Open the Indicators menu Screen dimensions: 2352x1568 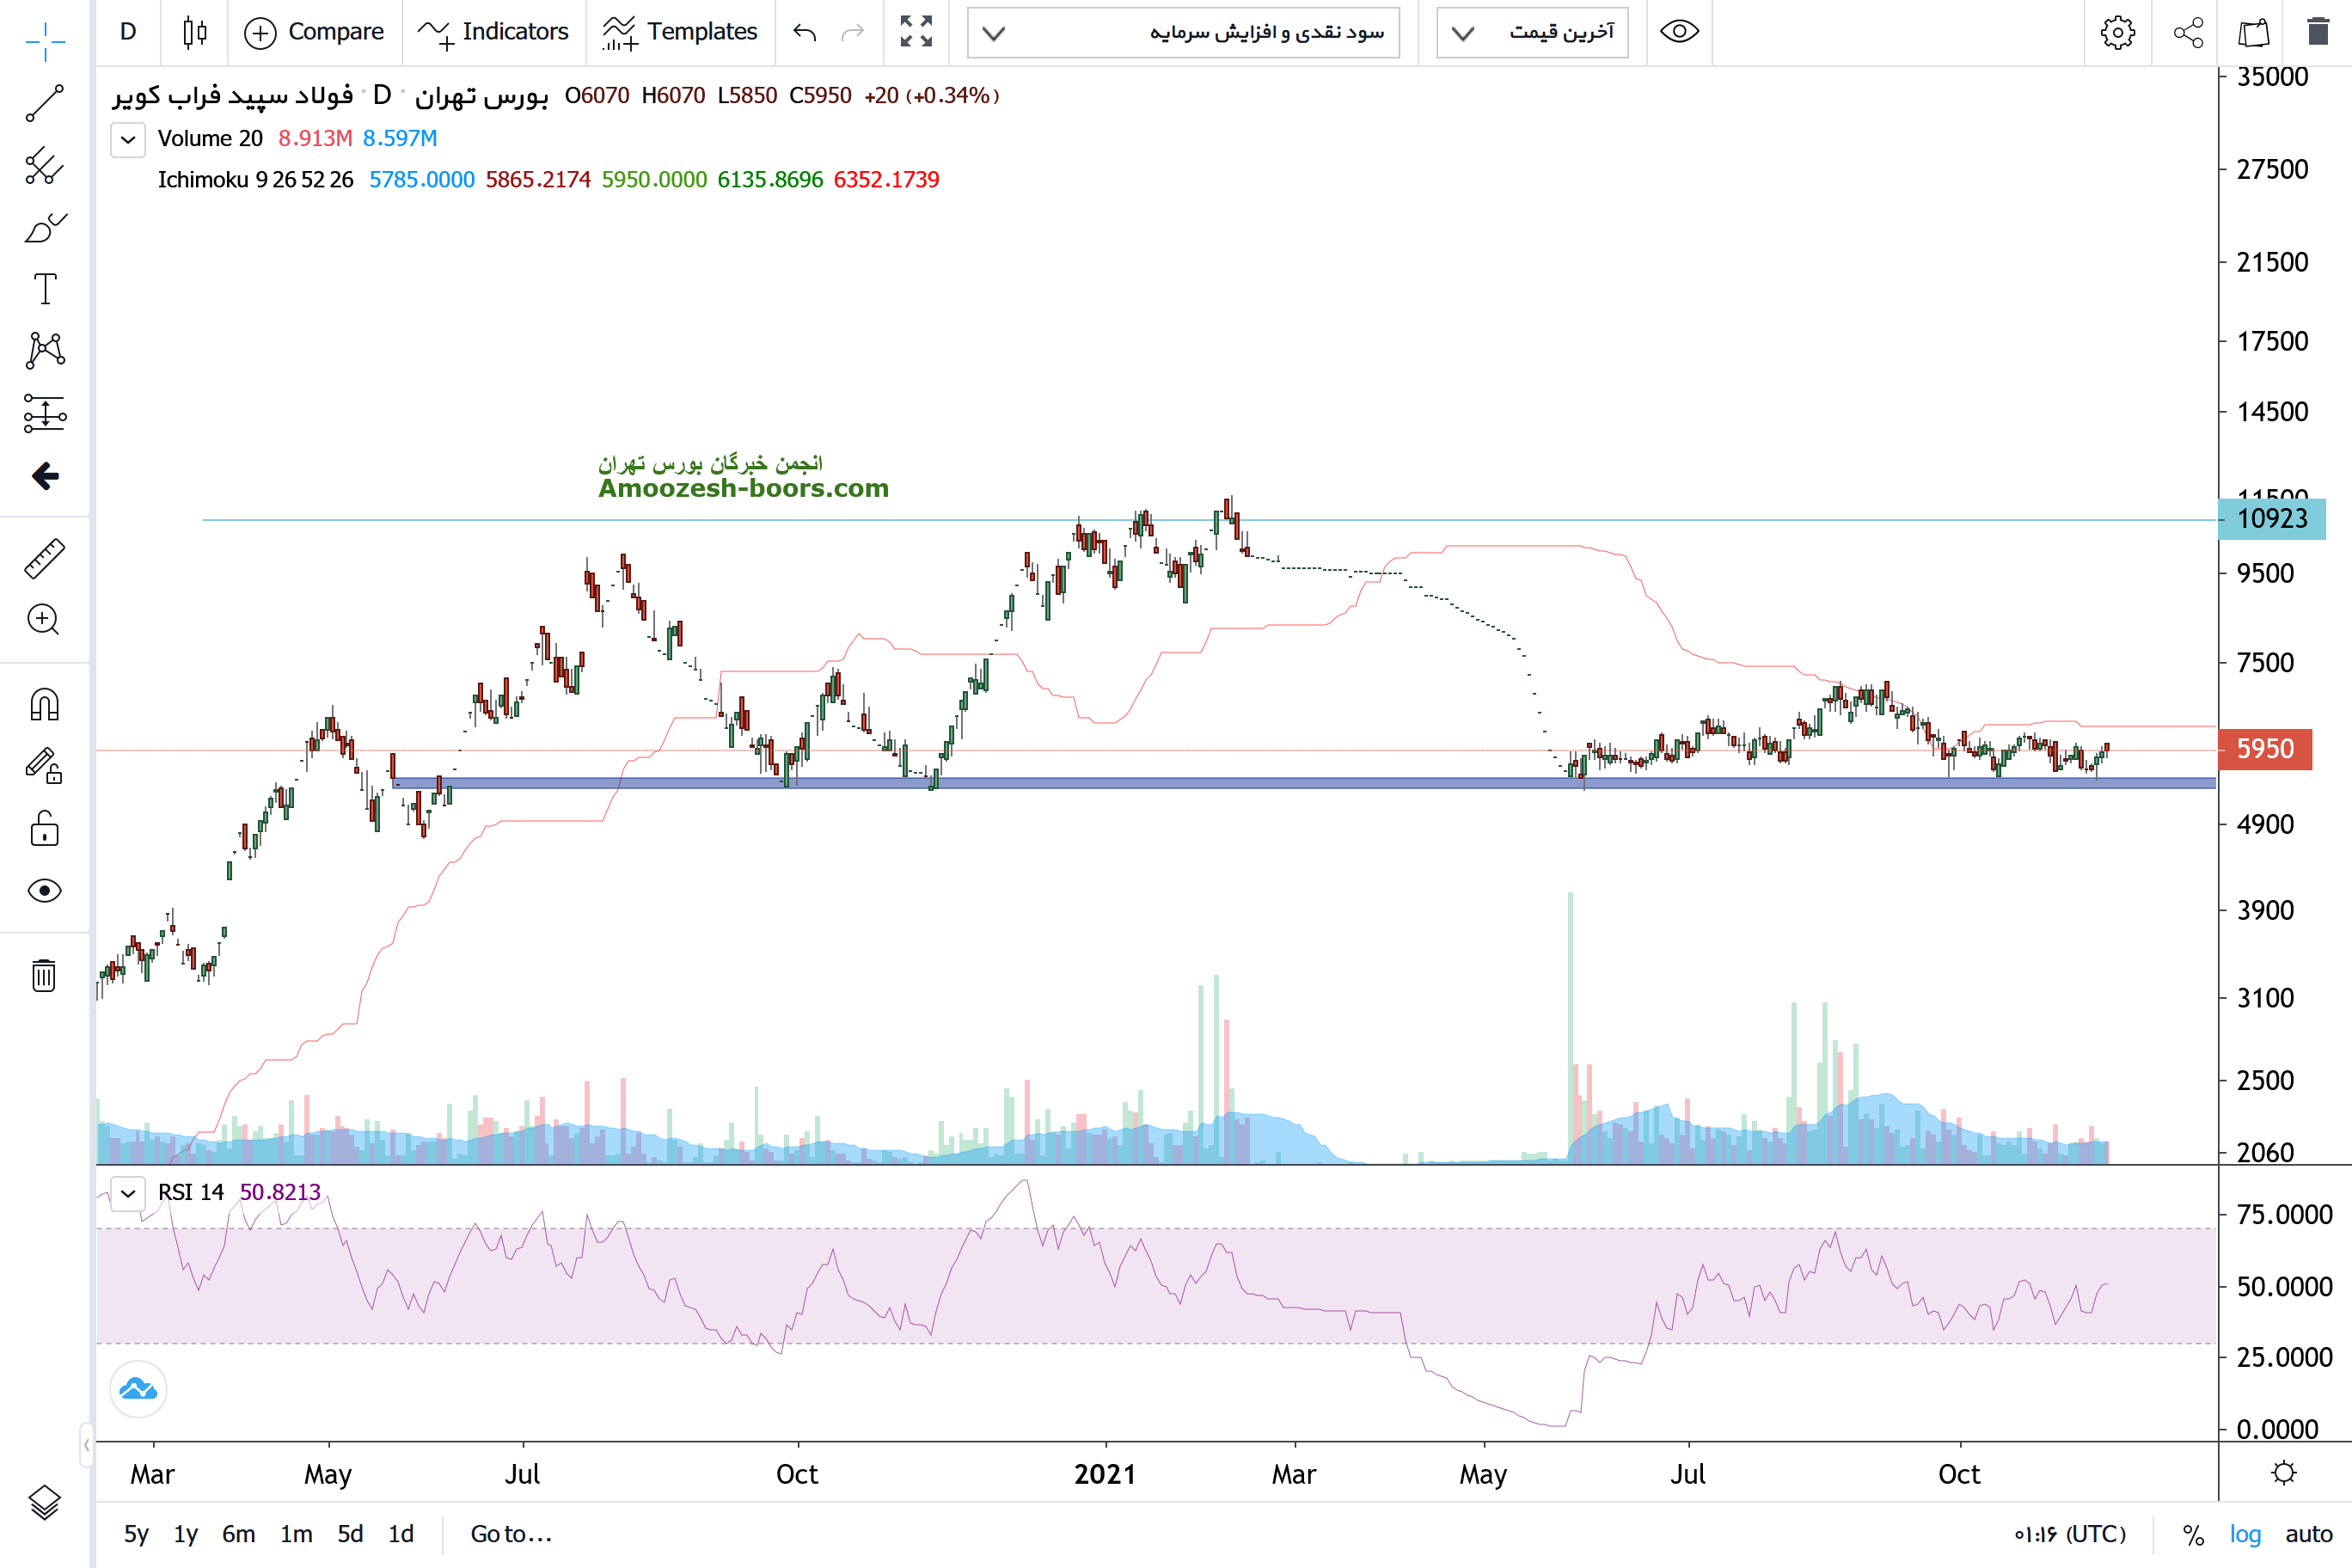click(x=493, y=32)
